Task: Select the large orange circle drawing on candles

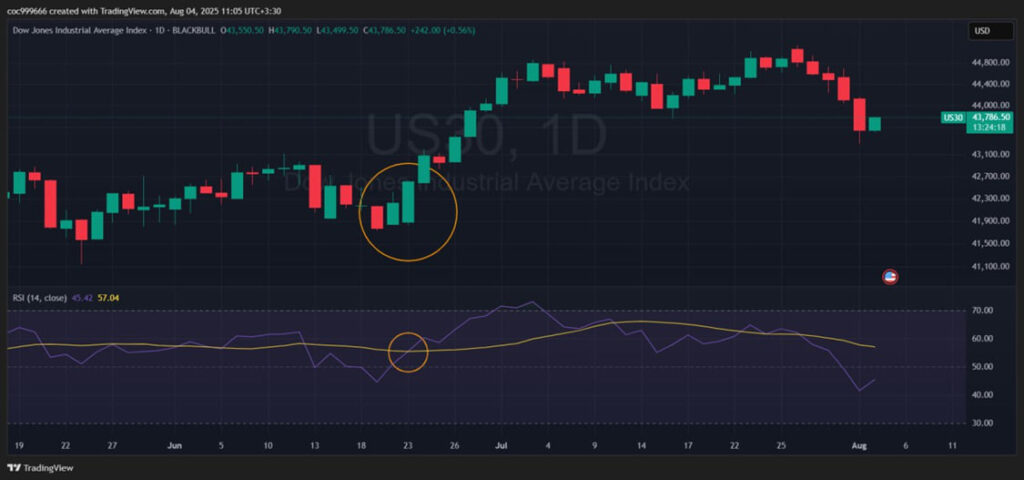Action: click(408, 212)
